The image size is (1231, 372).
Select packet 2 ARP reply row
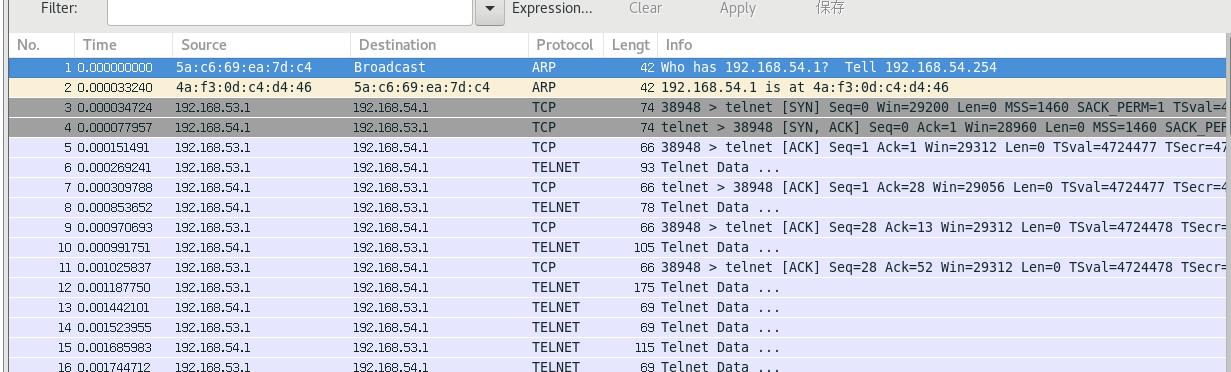618,87
